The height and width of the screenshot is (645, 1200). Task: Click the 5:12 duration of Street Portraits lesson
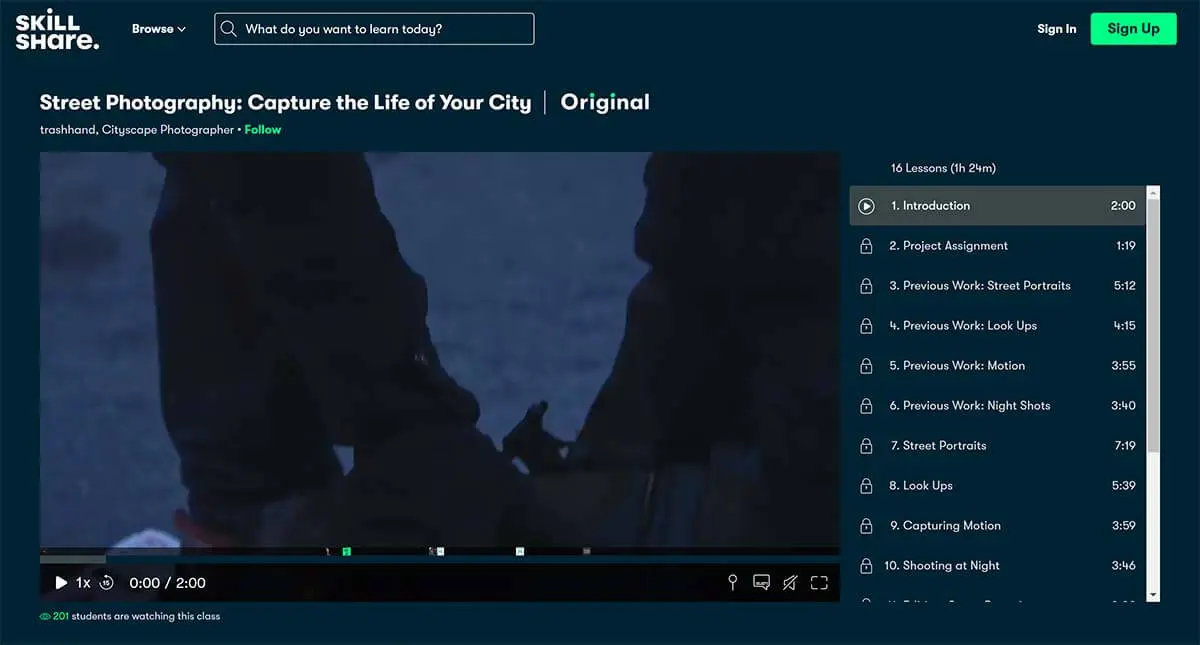tap(1124, 286)
